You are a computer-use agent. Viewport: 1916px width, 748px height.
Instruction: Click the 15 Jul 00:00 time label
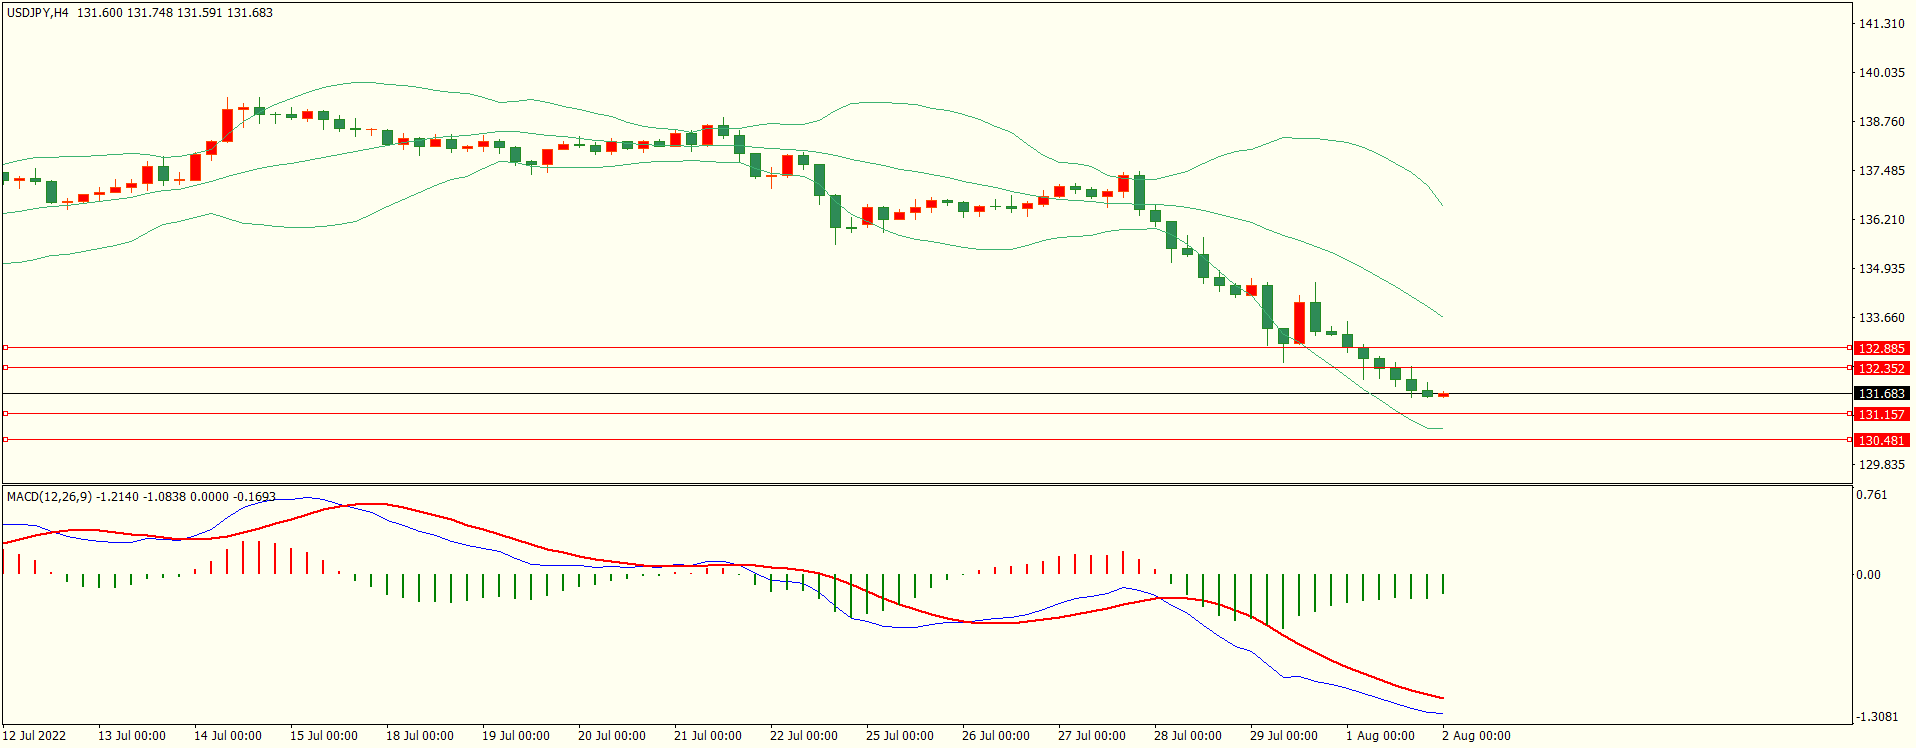pyautogui.click(x=324, y=736)
